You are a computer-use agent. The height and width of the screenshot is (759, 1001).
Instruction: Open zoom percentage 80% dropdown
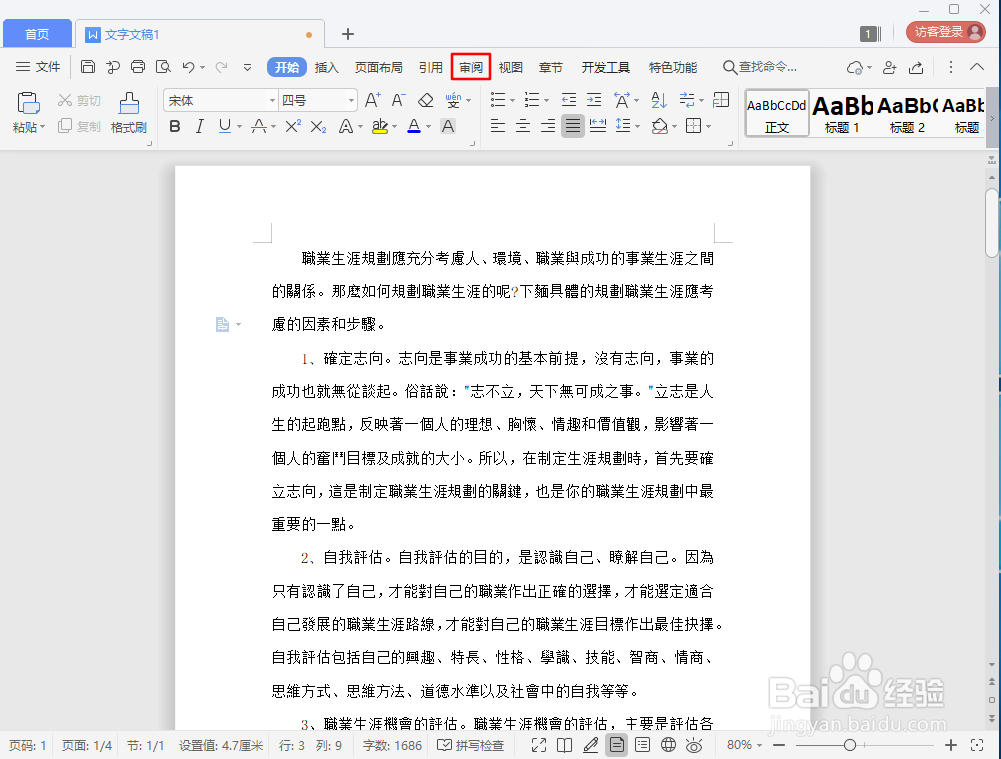pyautogui.click(x=744, y=745)
